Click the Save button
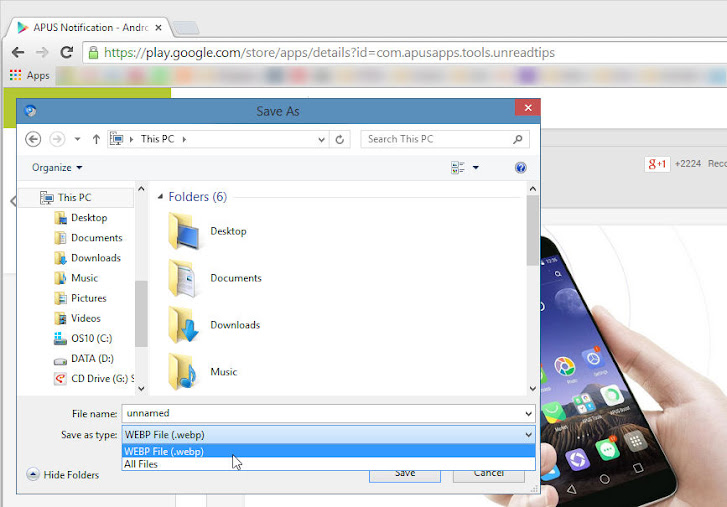Viewport: 727px width, 507px height. (x=405, y=476)
